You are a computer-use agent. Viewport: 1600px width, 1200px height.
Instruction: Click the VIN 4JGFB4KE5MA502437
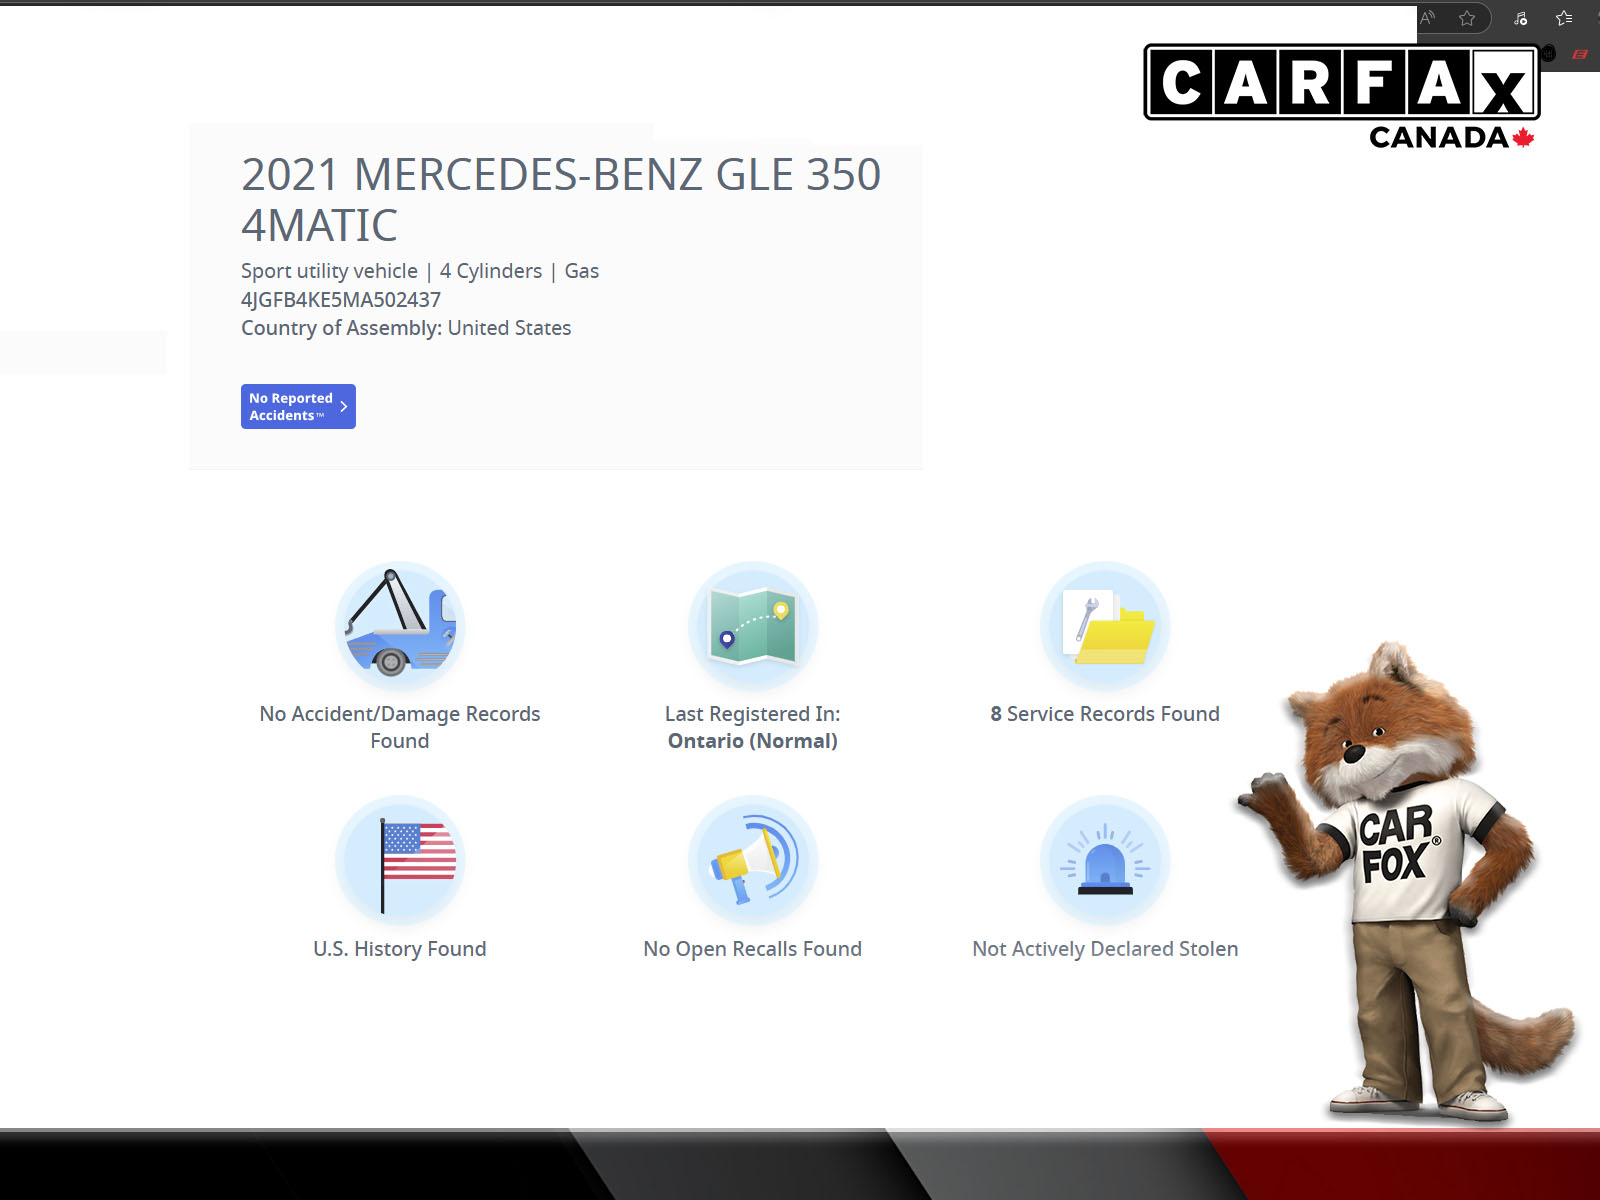[341, 300]
